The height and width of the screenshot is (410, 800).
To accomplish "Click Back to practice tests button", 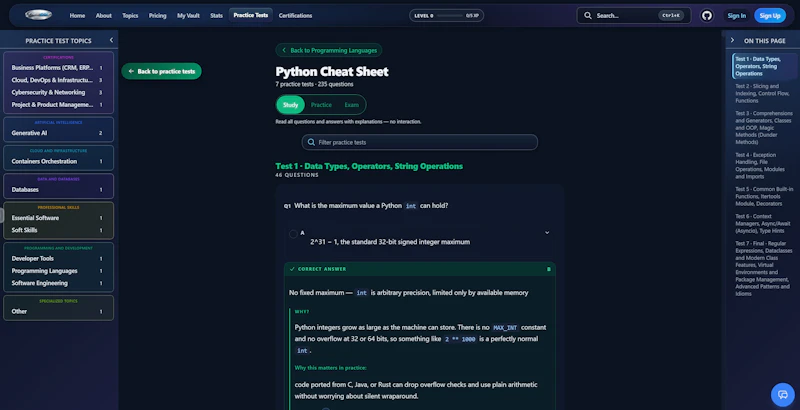I will click(x=161, y=71).
